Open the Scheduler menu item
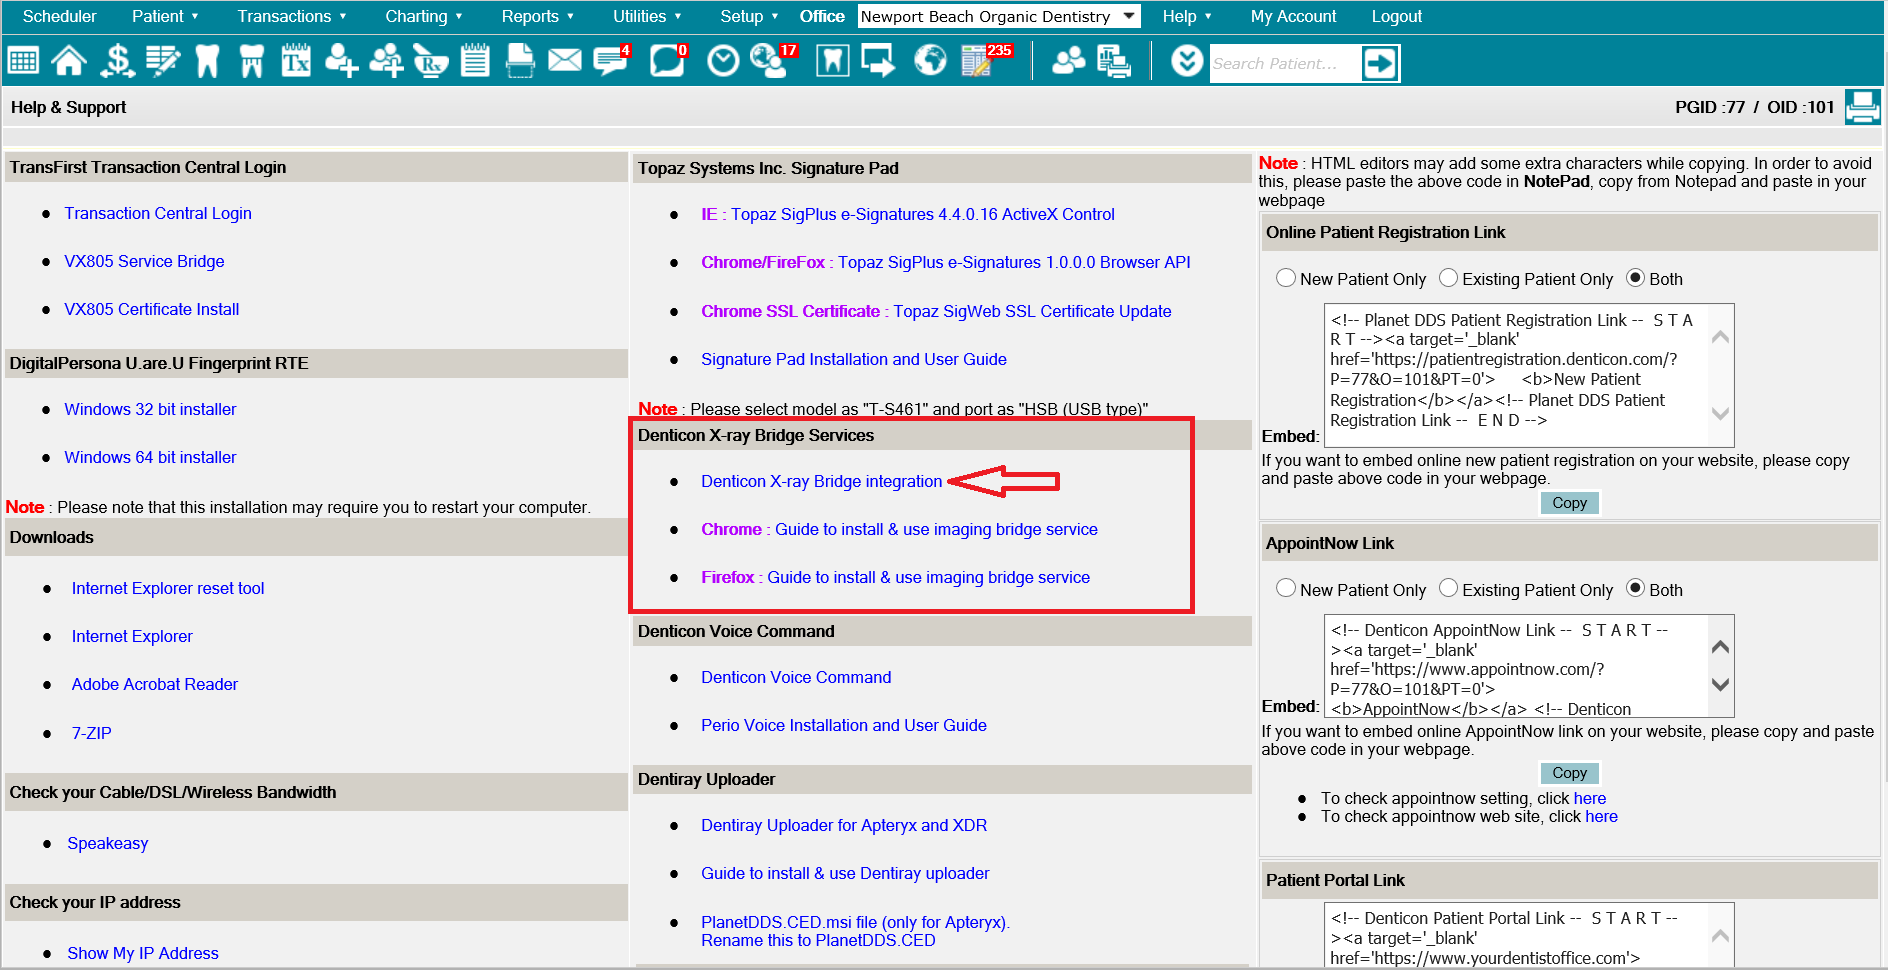This screenshot has height=970, width=1888. point(60,16)
